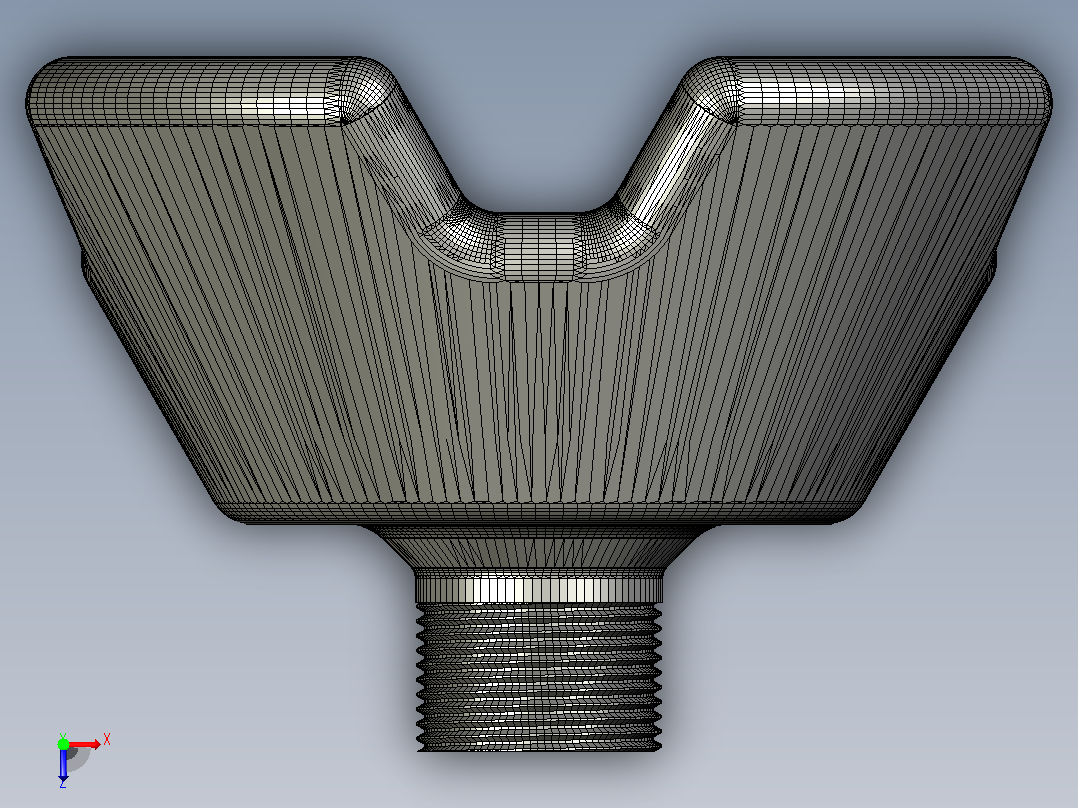Click the blue Z axis arrow of the triad

coord(63,765)
